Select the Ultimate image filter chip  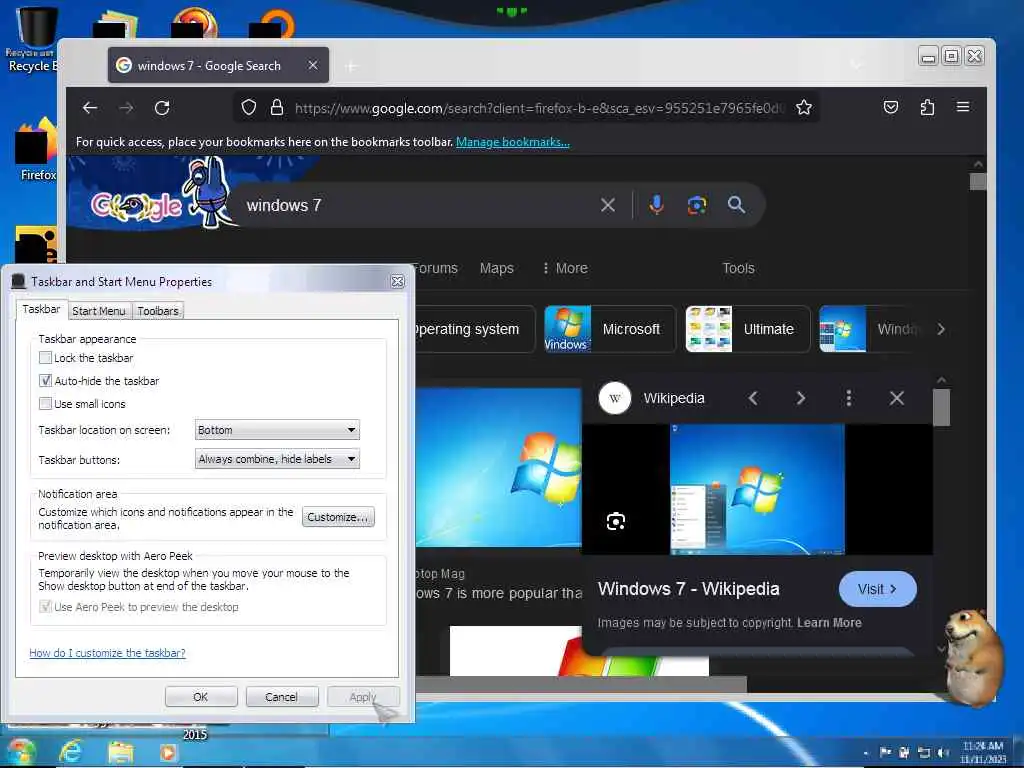pos(748,329)
